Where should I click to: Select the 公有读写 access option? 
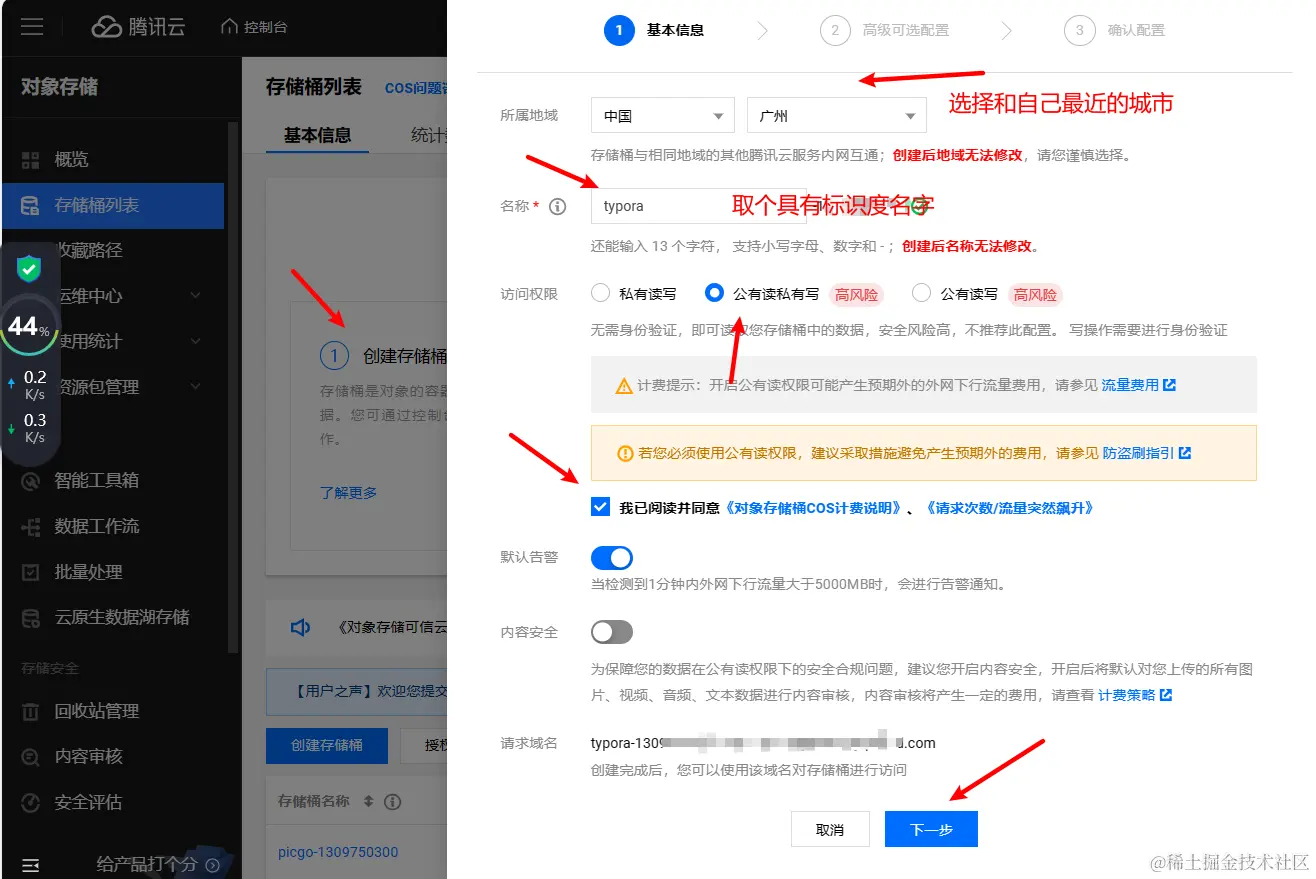922,293
